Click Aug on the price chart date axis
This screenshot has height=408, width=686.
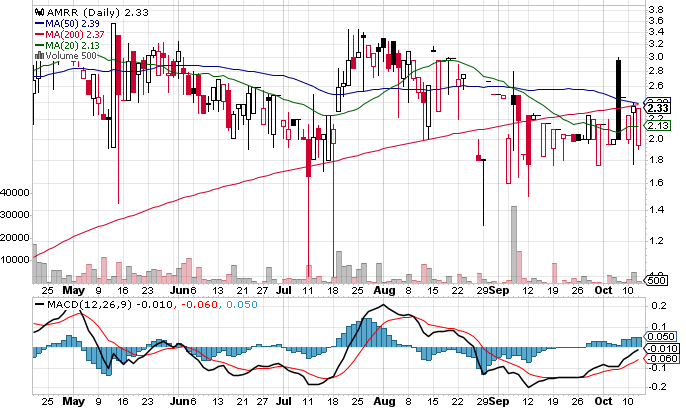(x=385, y=291)
